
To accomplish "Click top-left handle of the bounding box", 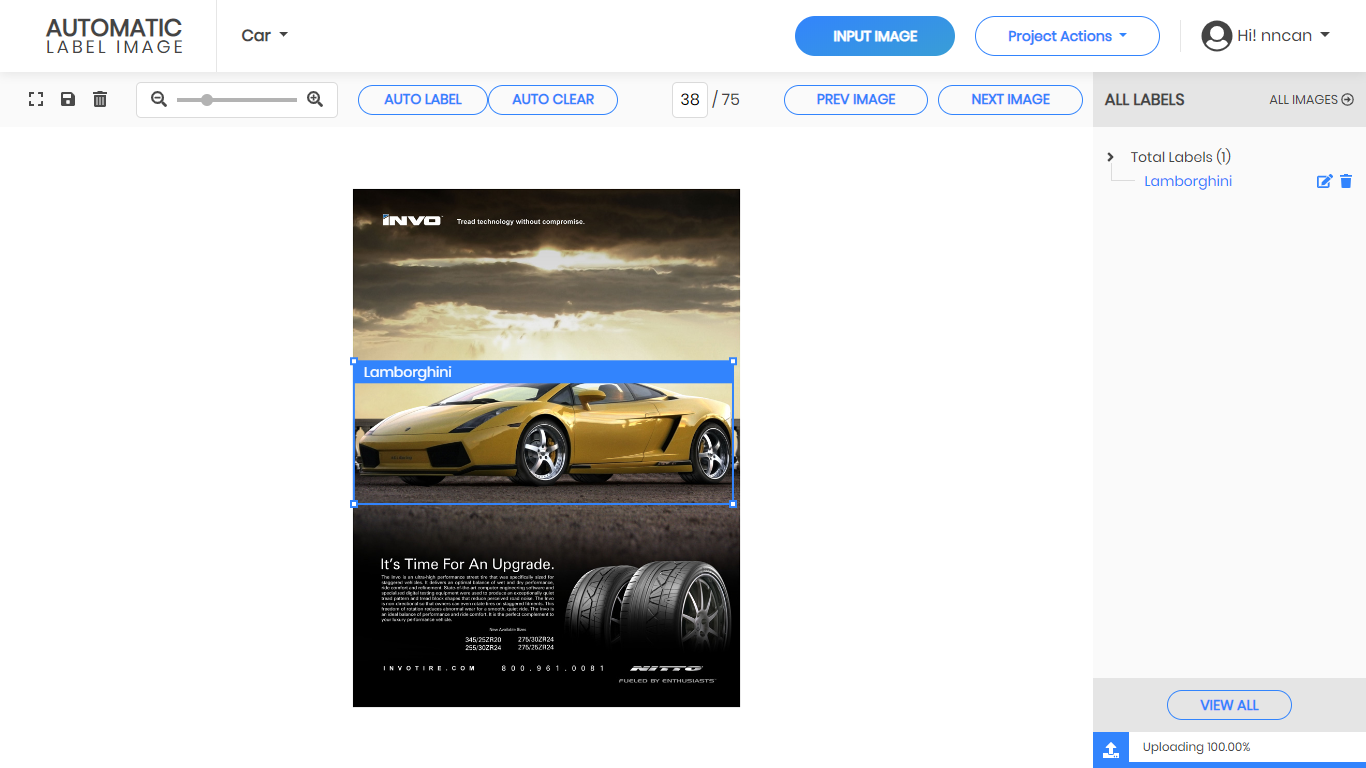I will tap(354, 361).
